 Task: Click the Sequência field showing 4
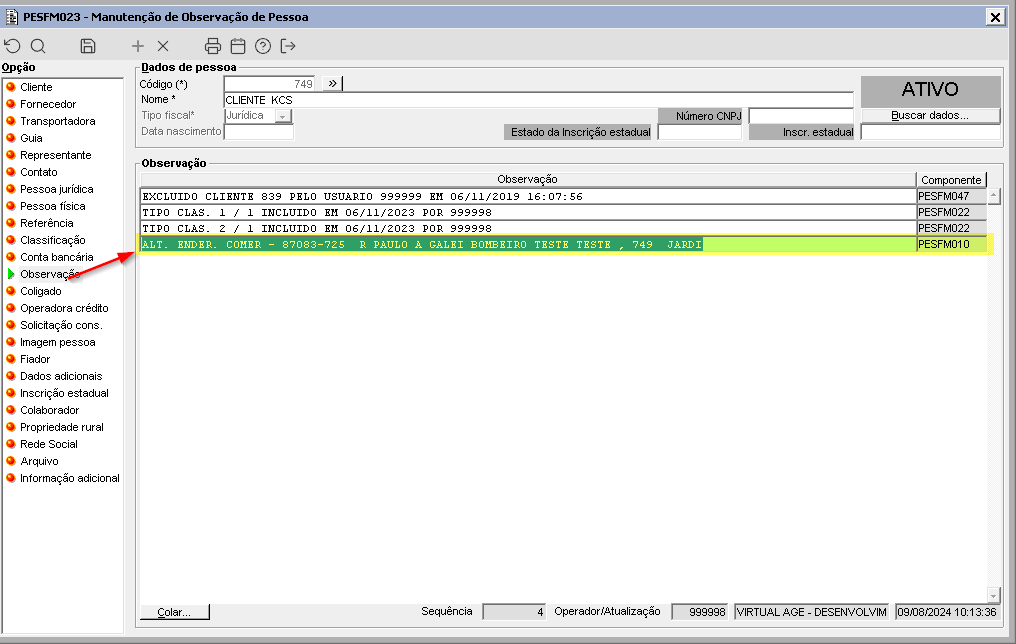514,612
